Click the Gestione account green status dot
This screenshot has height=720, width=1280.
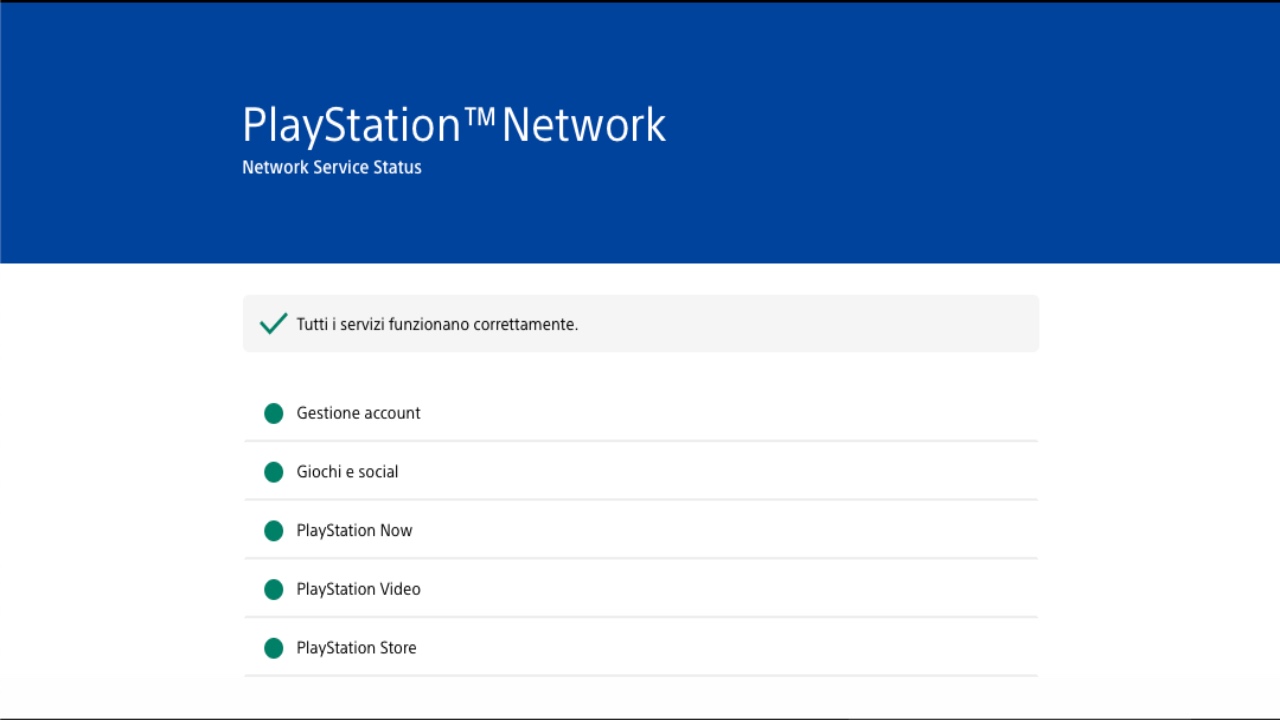[x=274, y=413]
